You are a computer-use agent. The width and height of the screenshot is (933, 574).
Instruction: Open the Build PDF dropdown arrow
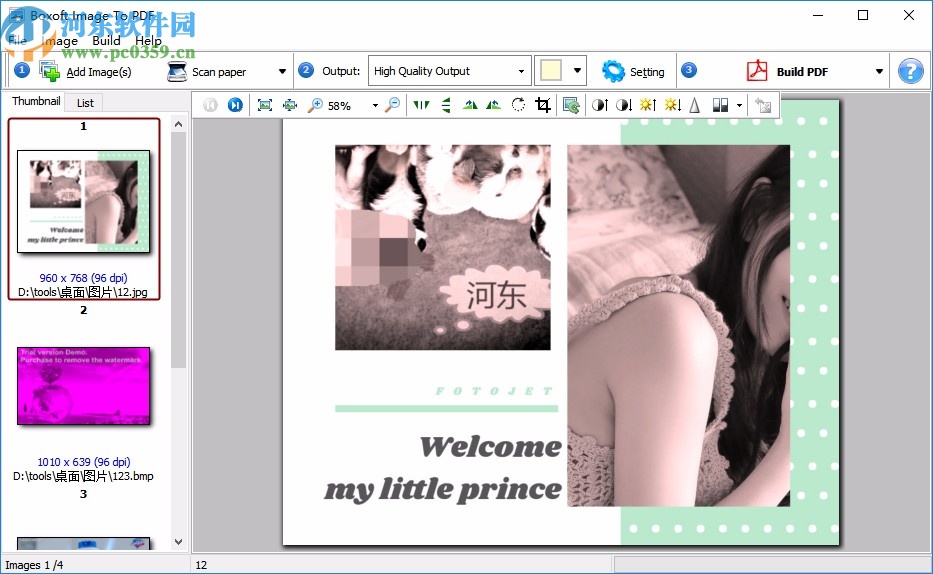[x=879, y=71]
